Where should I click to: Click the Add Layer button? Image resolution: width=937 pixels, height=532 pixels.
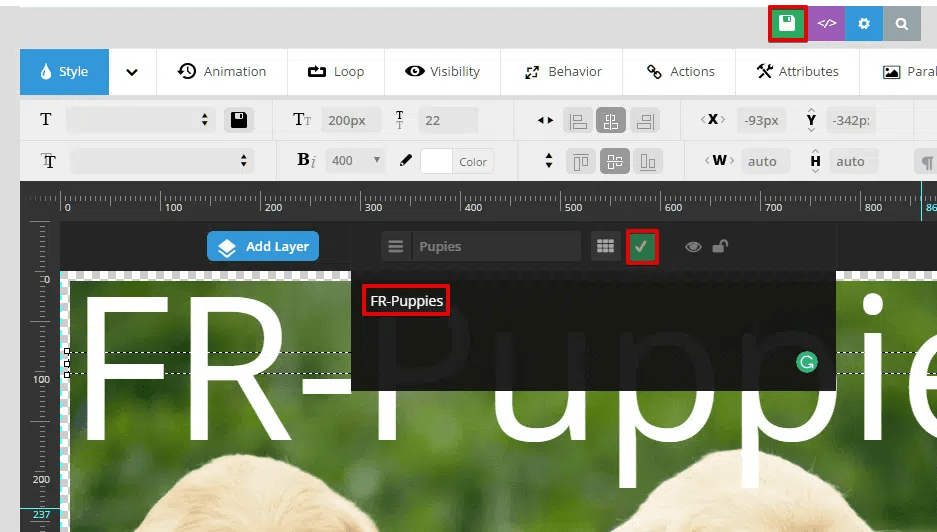coord(263,246)
